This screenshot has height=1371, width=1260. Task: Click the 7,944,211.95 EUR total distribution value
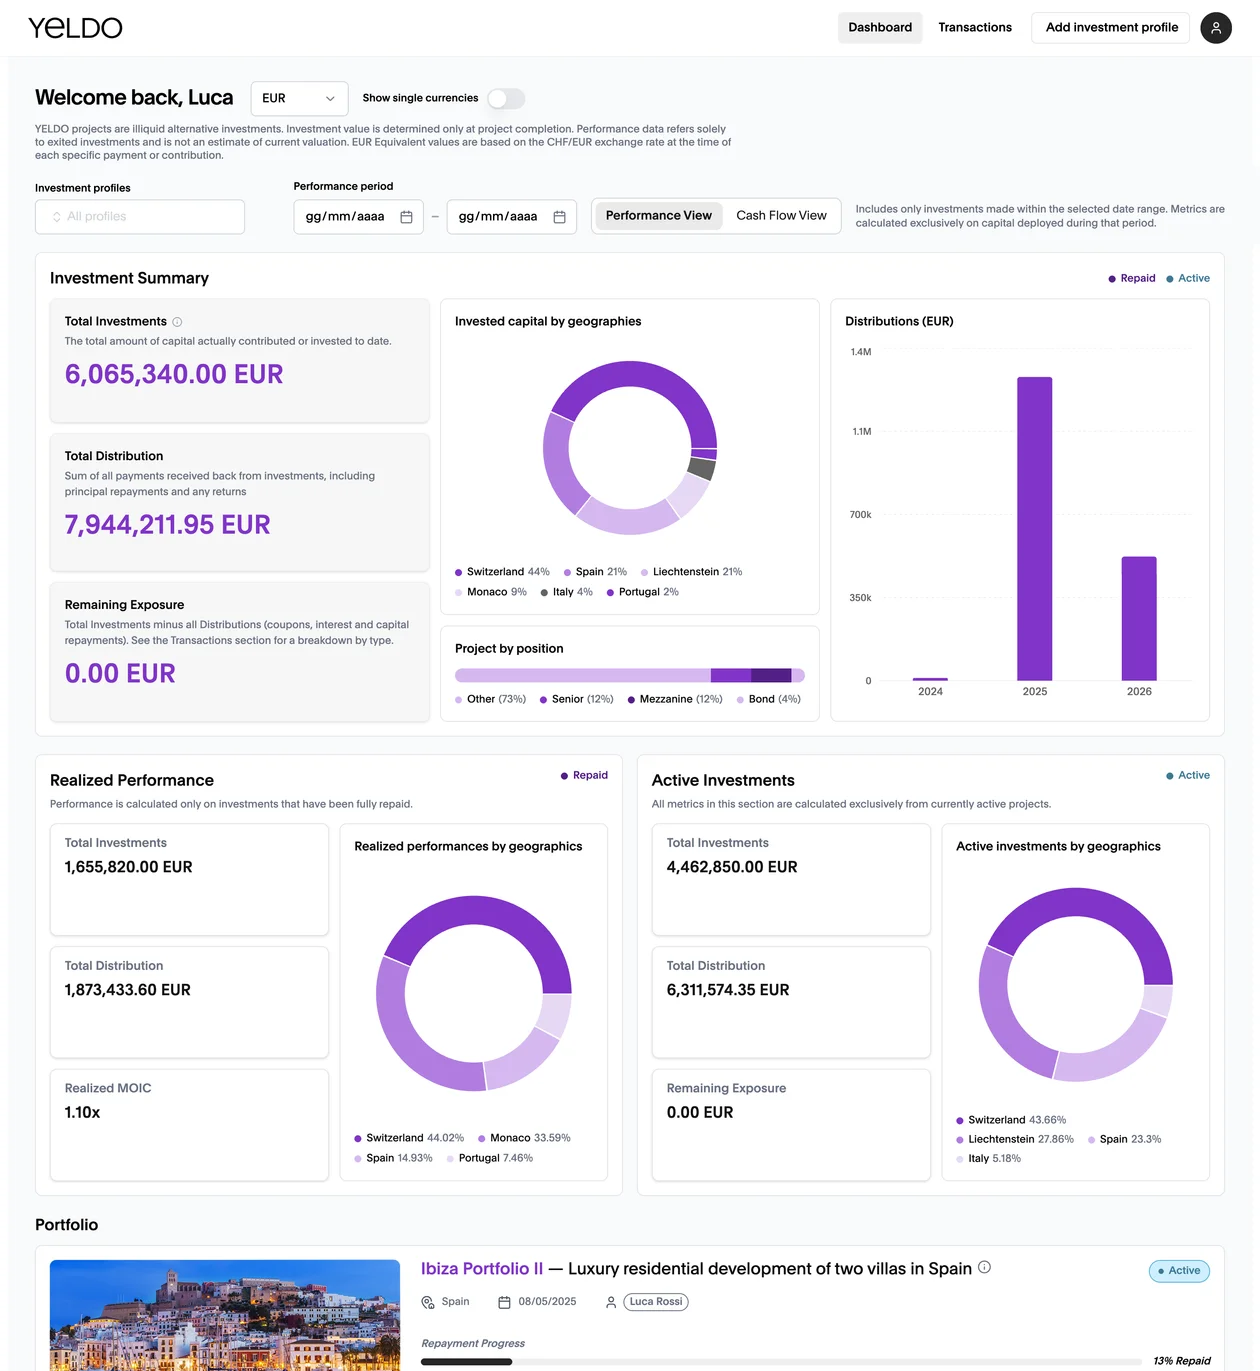(x=168, y=525)
